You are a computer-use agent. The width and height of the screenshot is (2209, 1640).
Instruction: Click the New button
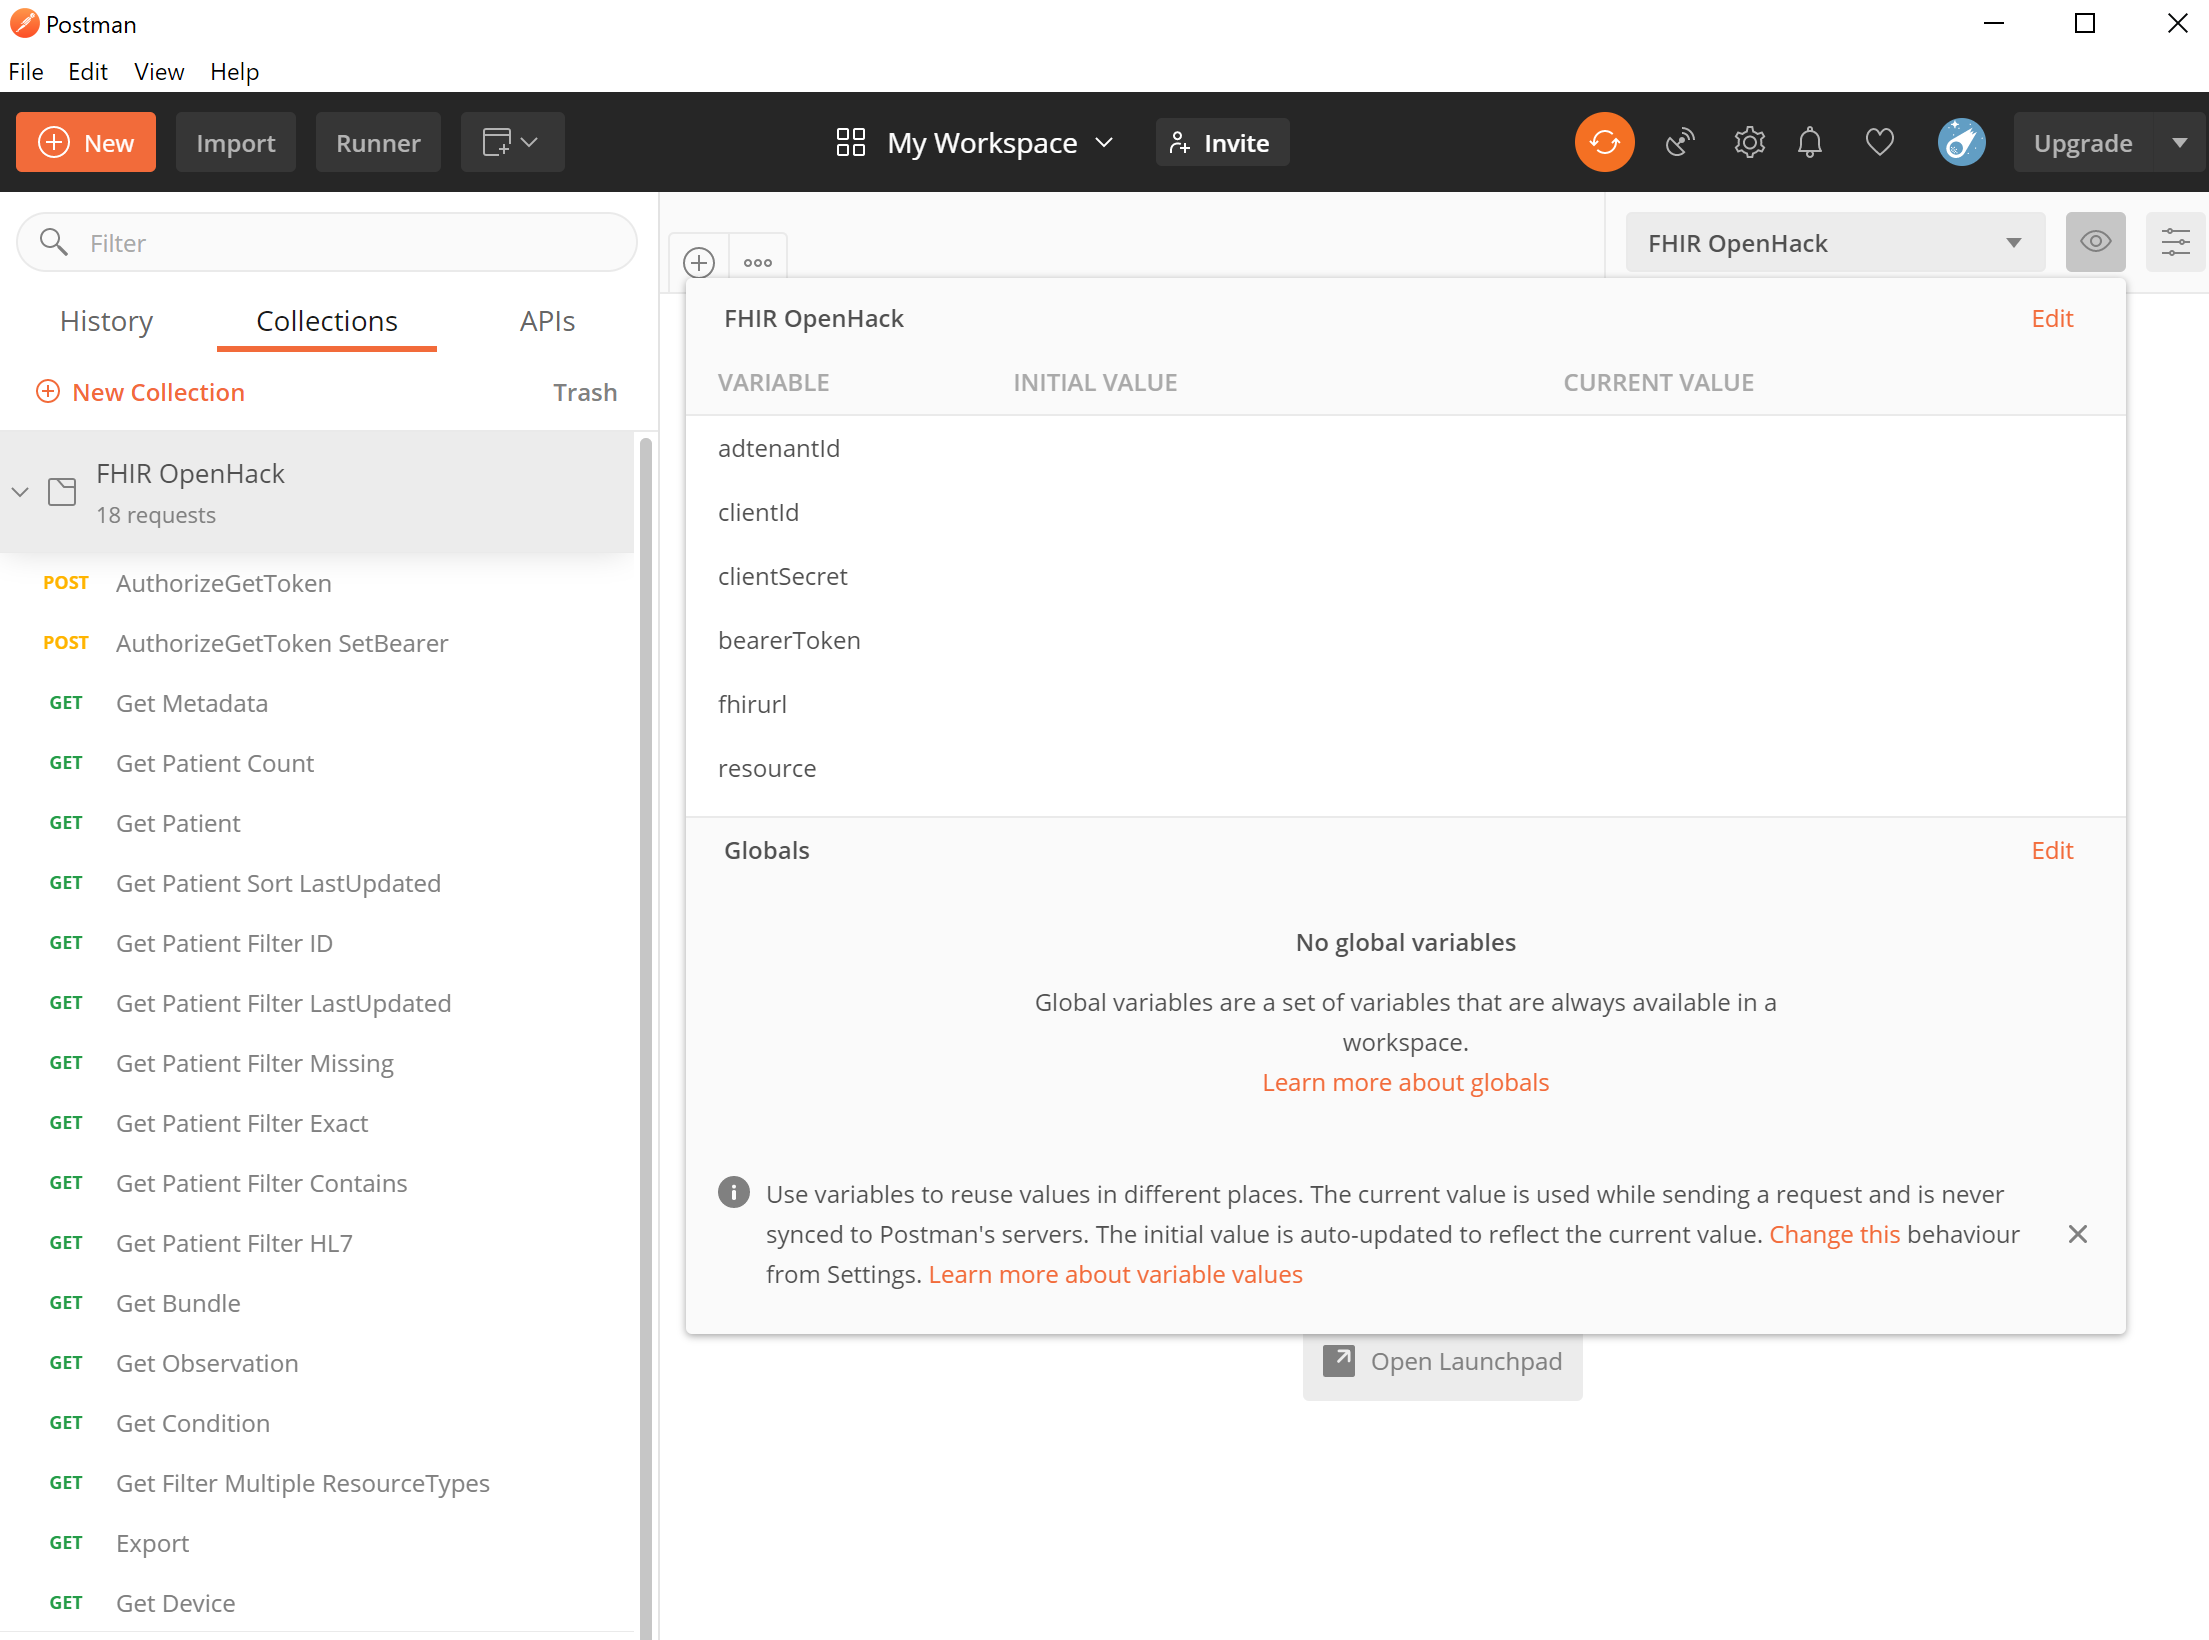click(86, 142)
